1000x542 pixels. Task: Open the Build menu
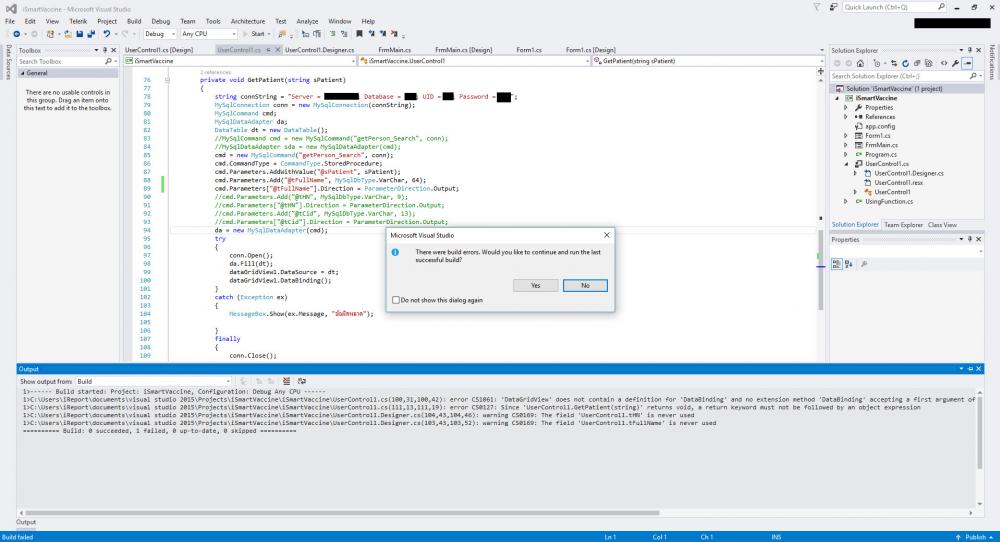(133, 20)
